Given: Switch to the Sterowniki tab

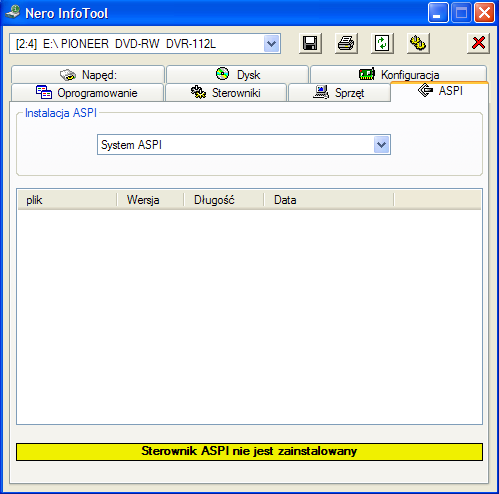Looking at the screenshot, I should [x=226, y=93].
